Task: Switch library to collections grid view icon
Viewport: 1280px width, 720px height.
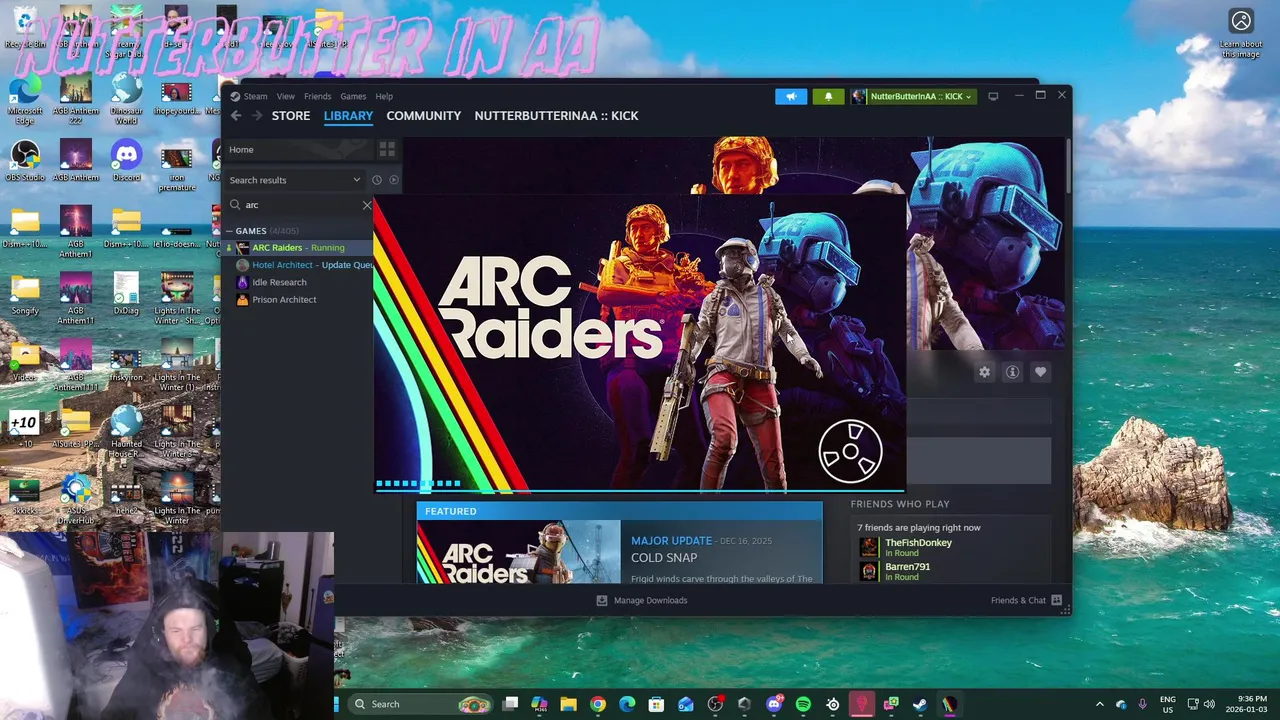Action: 387,150
